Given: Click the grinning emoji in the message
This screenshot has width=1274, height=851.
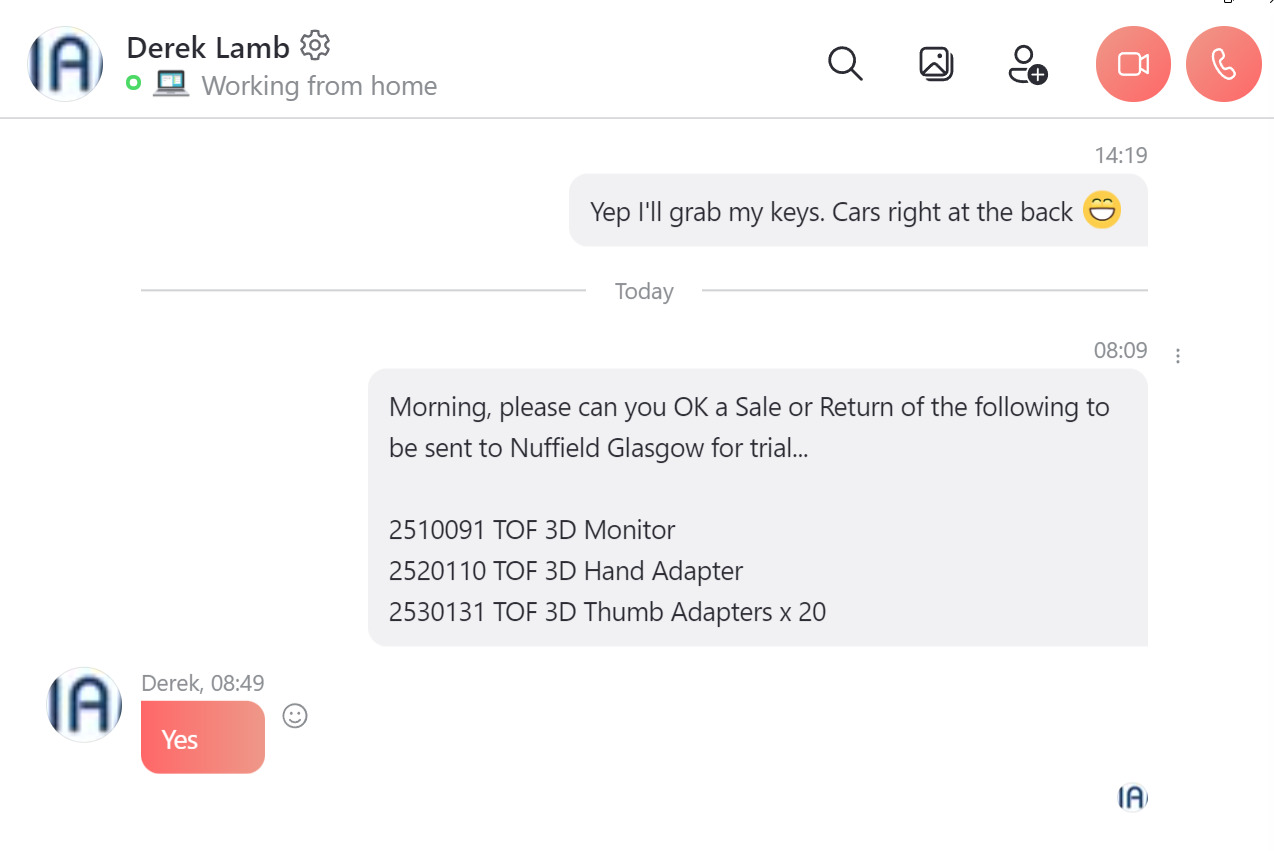Looking at the screenshot, I should (x=1102, y=210).
